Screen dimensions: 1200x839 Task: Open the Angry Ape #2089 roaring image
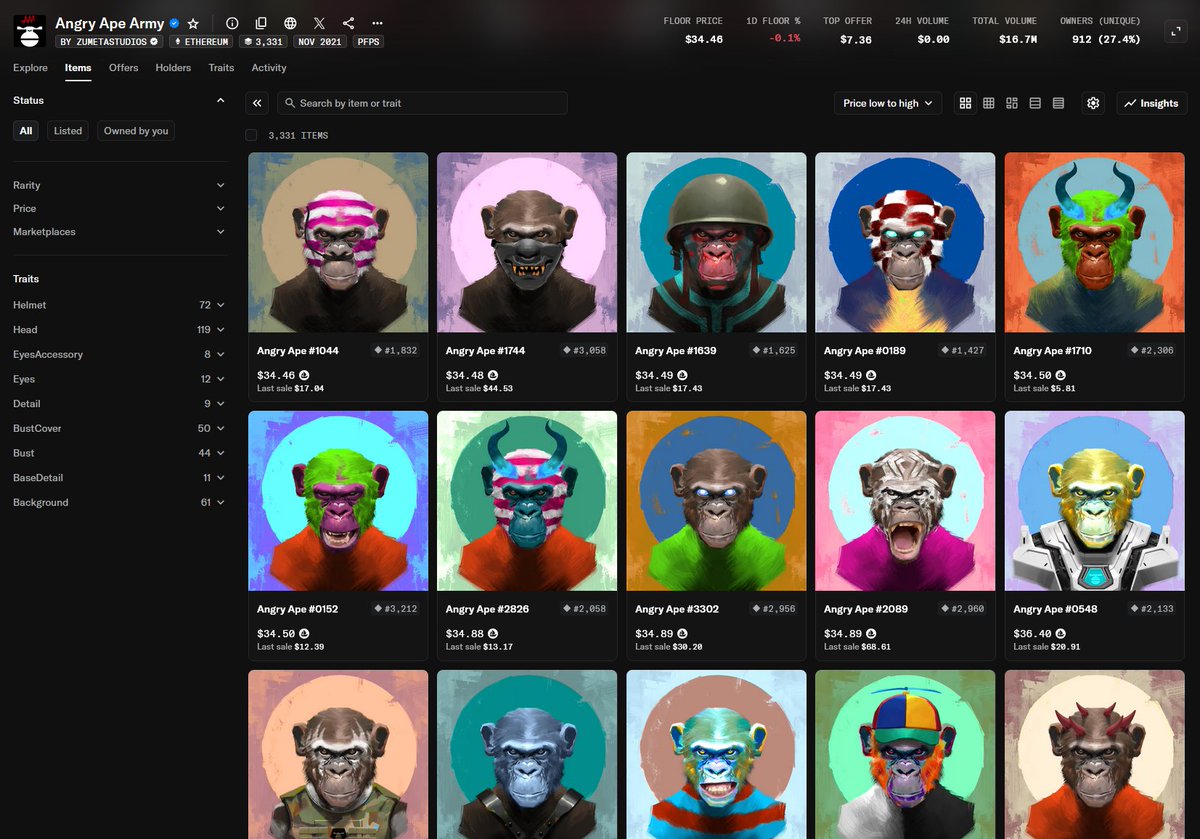pyautogui.click(x=905, y=500)
